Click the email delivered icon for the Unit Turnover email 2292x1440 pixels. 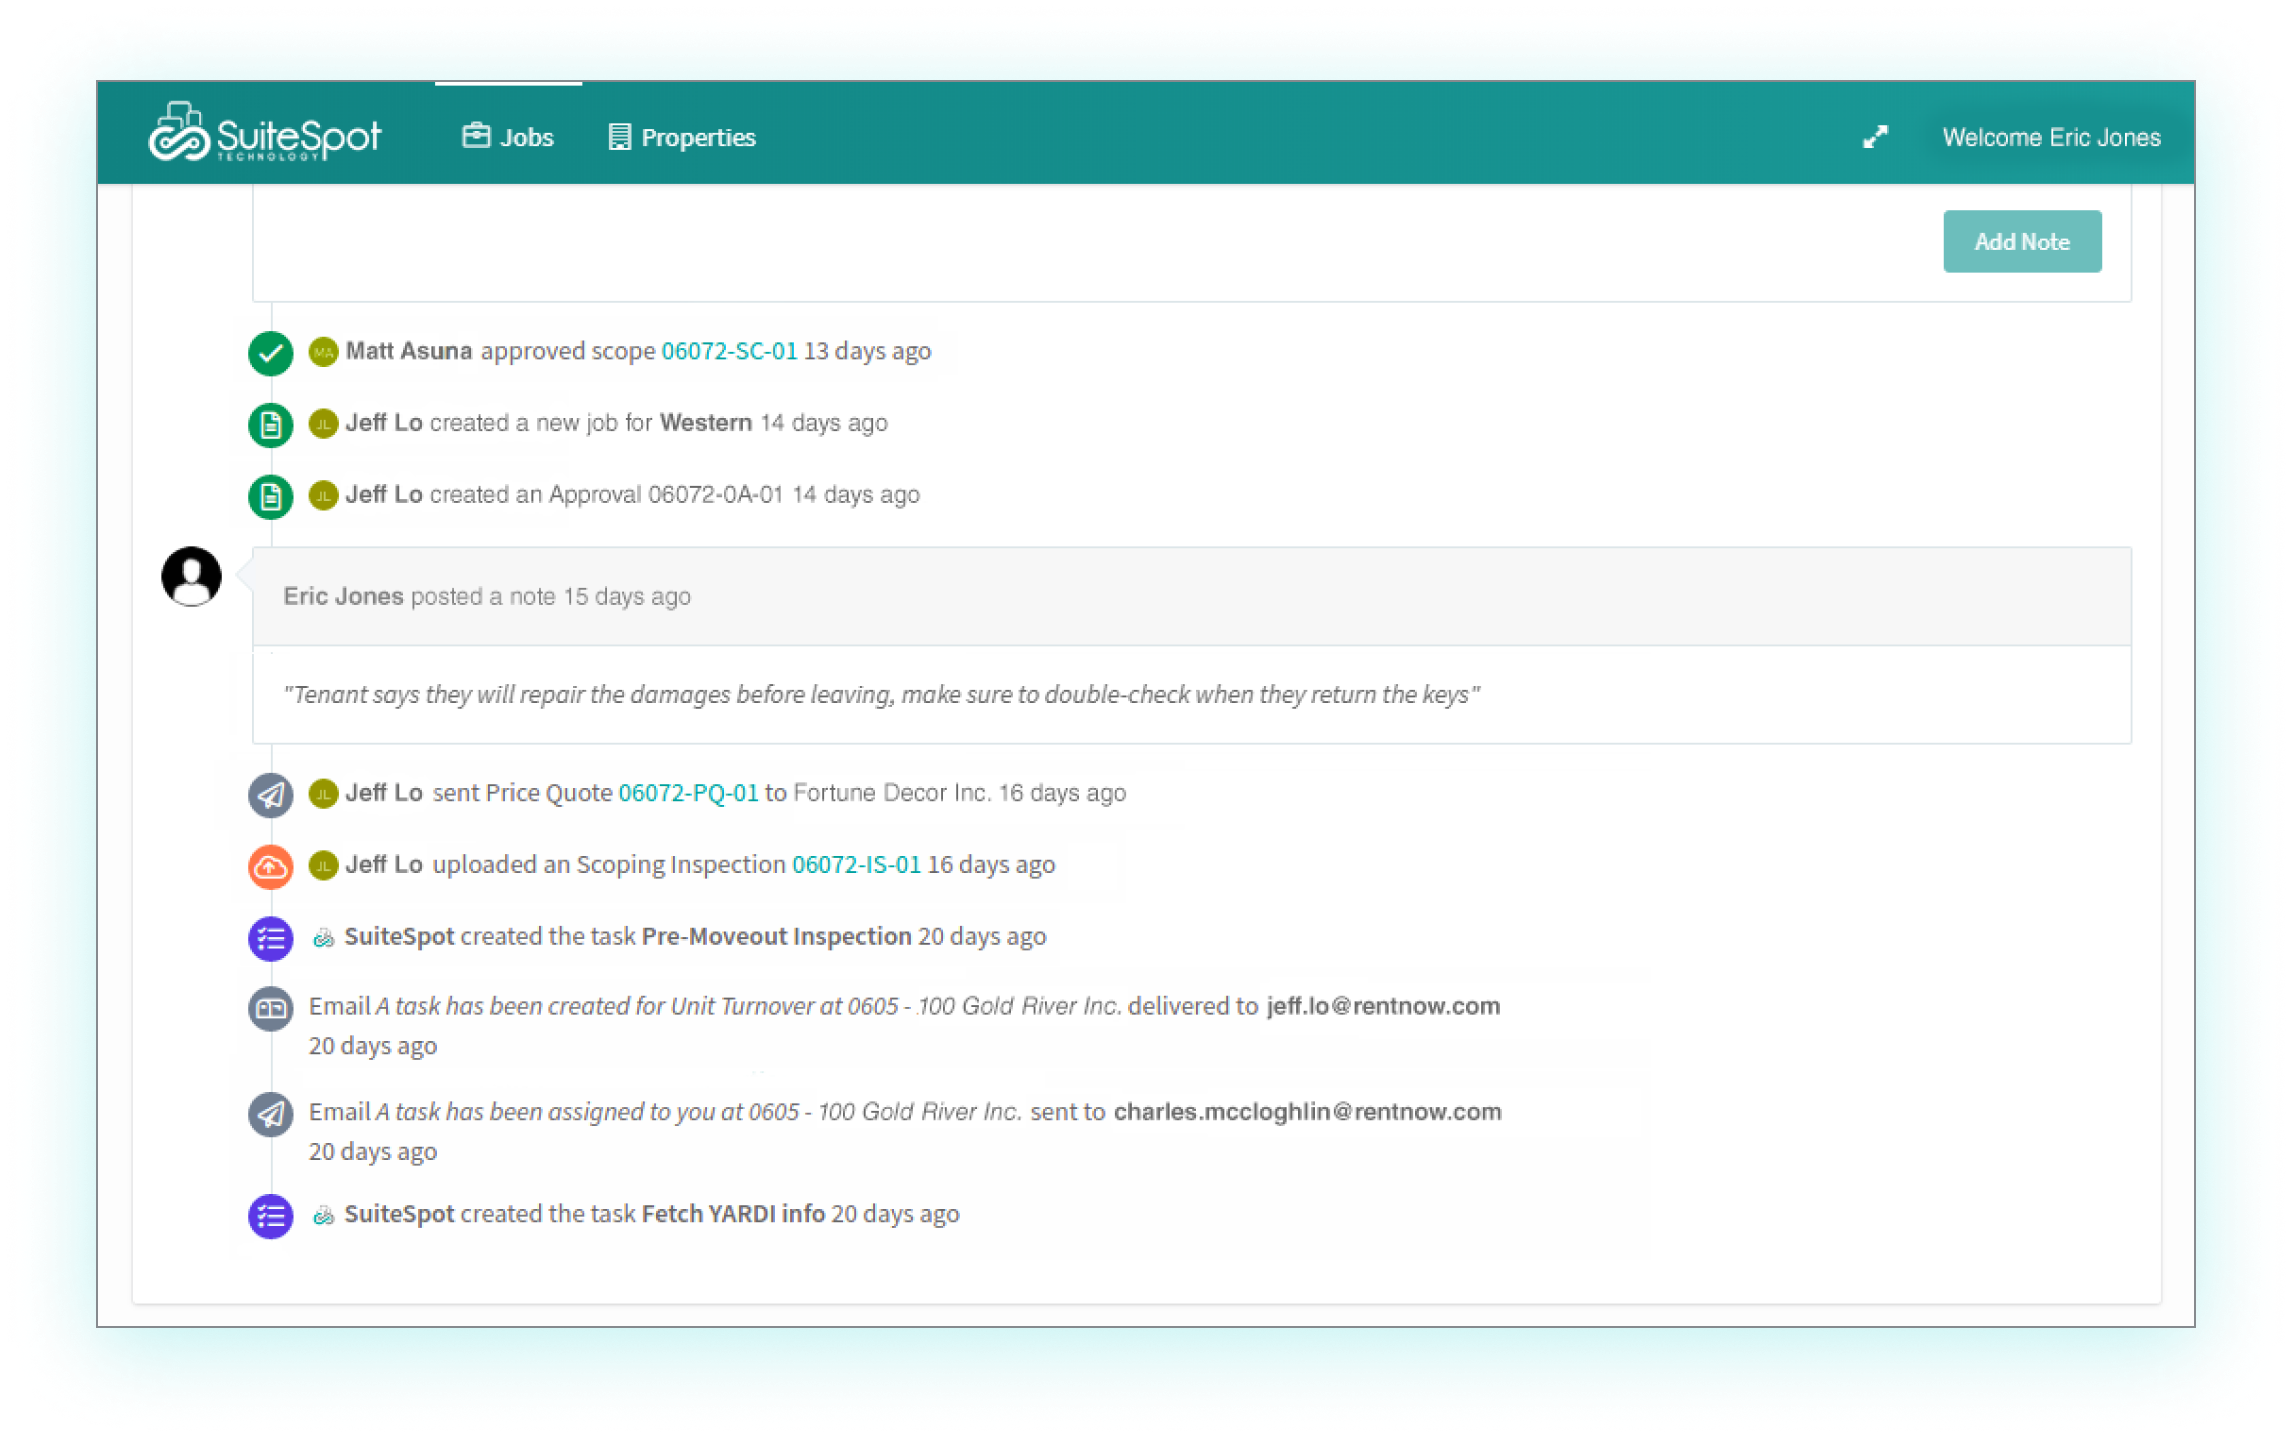click(269, 1010)
